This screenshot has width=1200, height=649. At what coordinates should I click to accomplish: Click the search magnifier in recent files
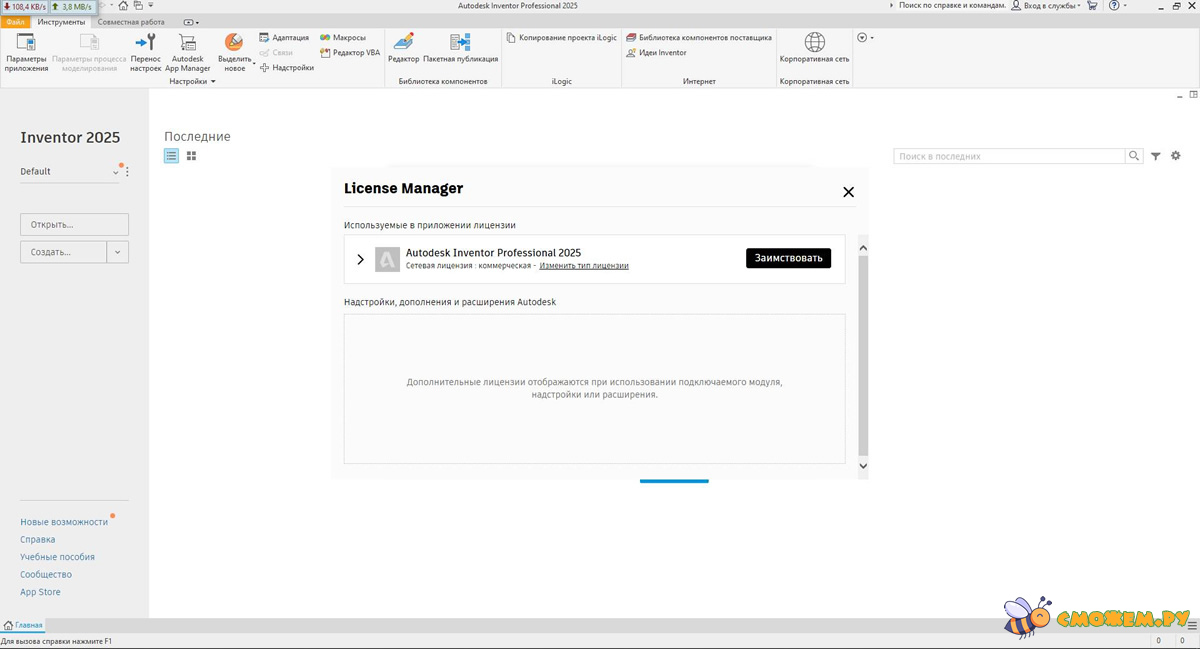click(1134, 156)
